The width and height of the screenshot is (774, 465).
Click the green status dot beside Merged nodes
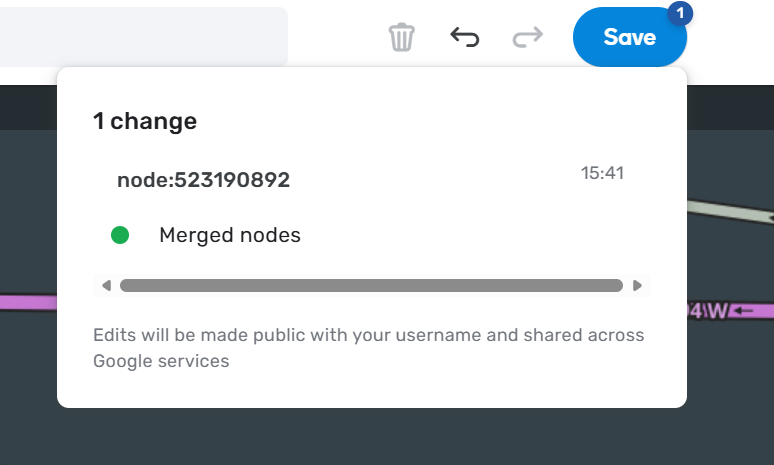[x=120, y=236]
